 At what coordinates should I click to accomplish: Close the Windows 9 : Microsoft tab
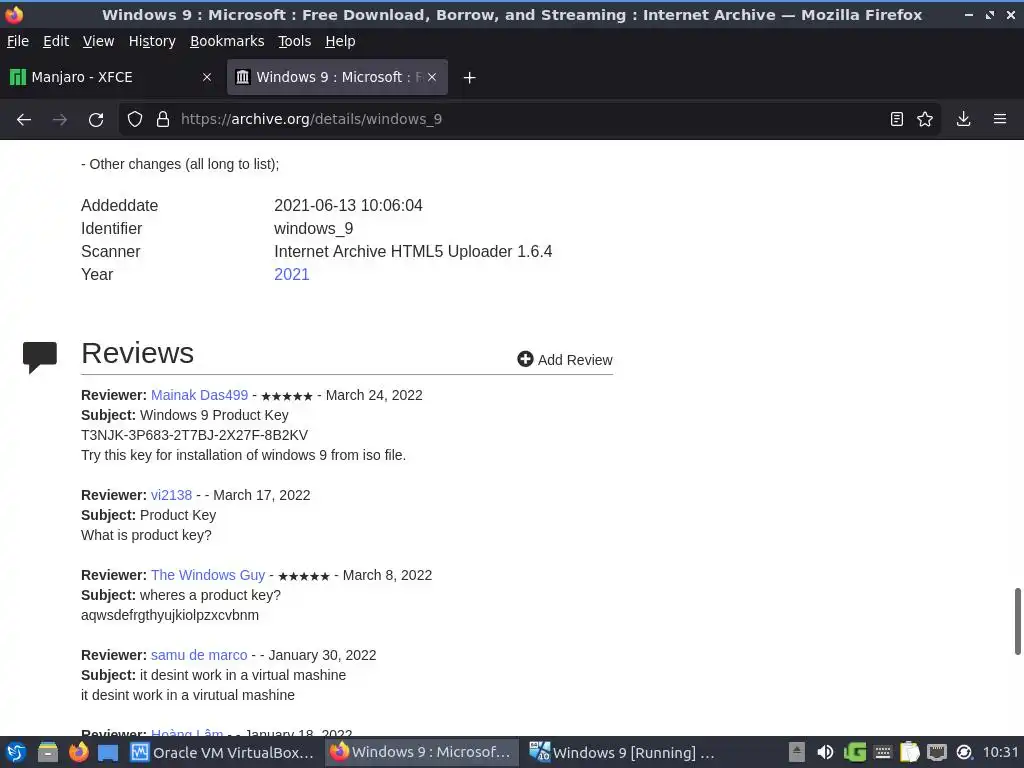coord(432,77)
